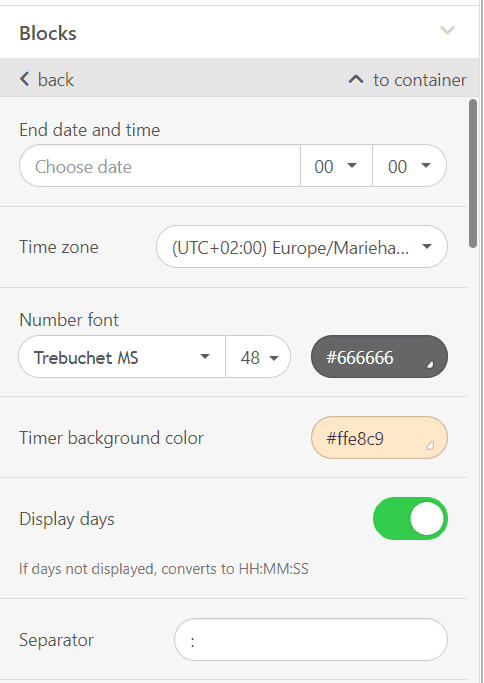Open the font size 48 dropdown
This screenshot has width=484, height=683.
click(258, 357)
